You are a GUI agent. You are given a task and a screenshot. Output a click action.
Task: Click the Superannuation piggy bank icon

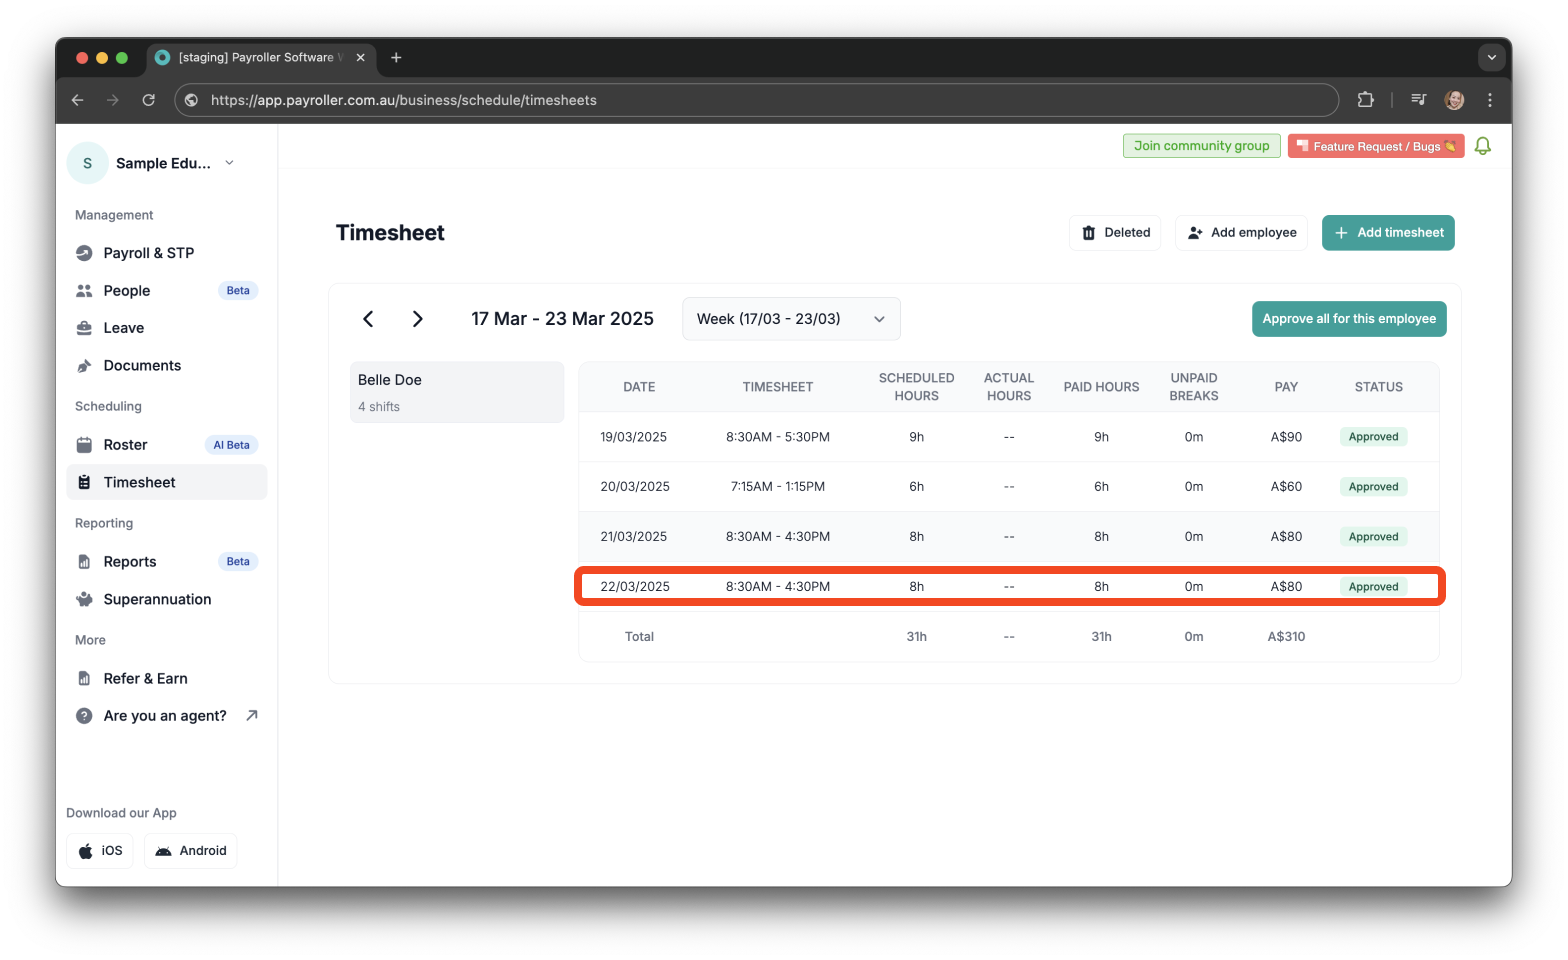coord(84,599)
